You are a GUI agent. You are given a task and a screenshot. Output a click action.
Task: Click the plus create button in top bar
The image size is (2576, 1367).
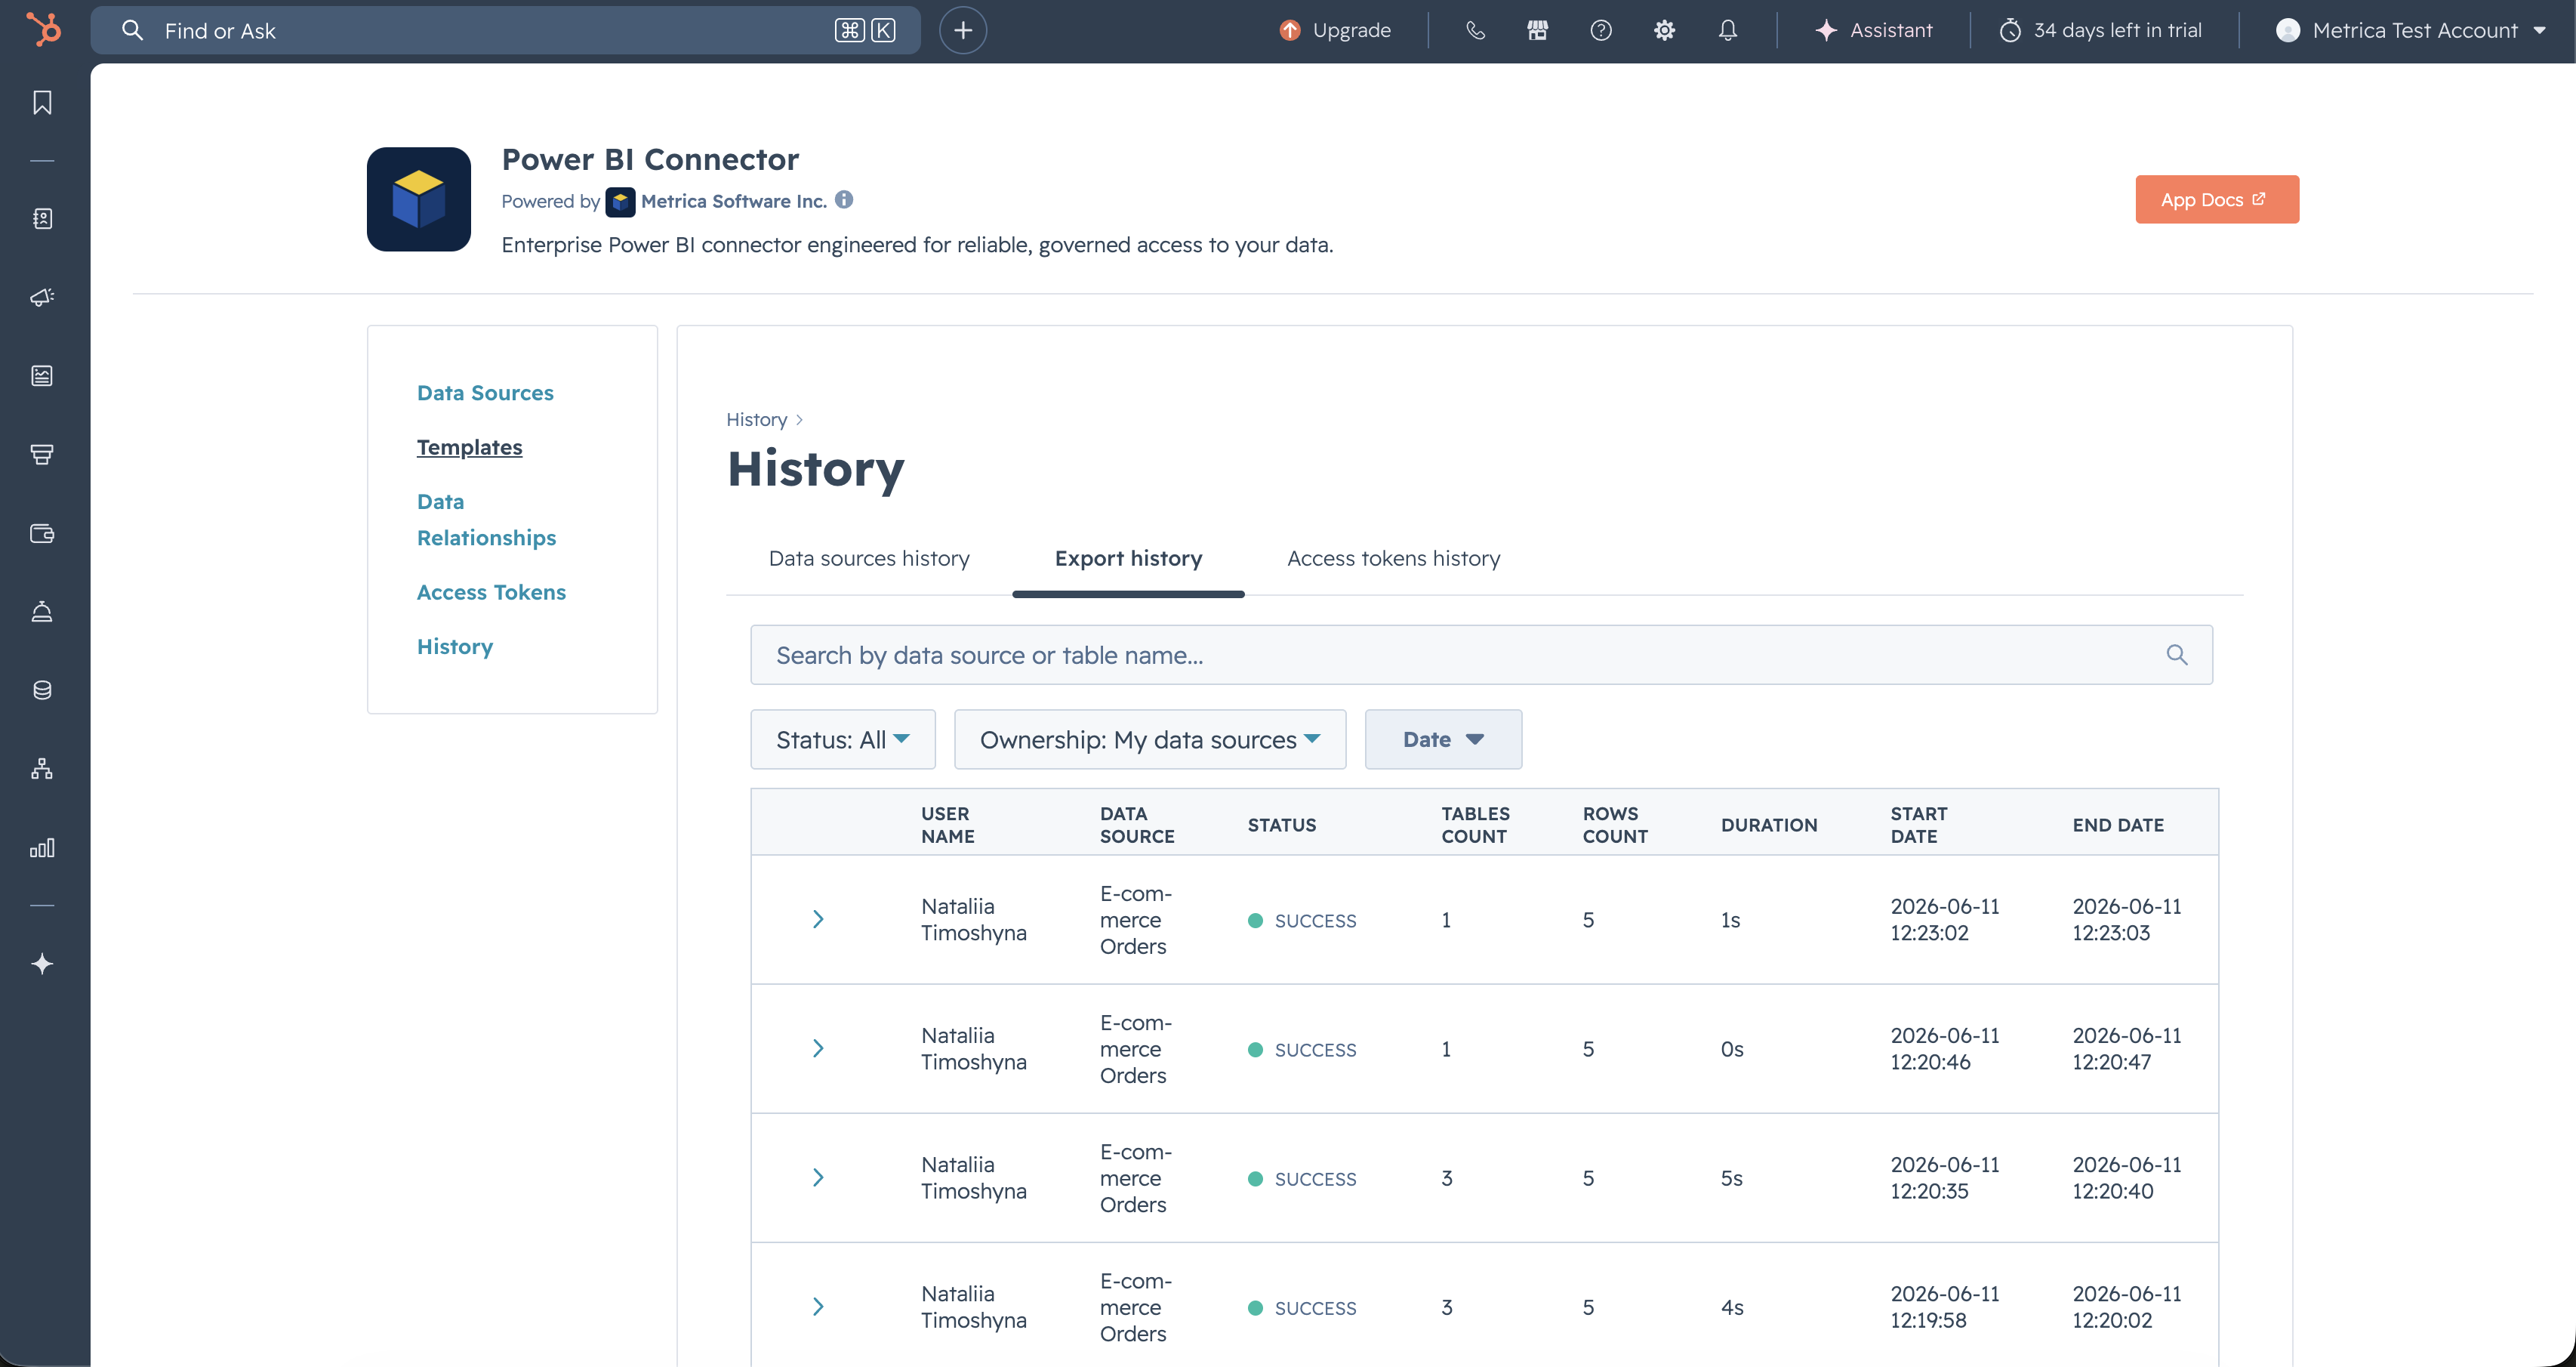pyautogui.click(x=963, y=30)
